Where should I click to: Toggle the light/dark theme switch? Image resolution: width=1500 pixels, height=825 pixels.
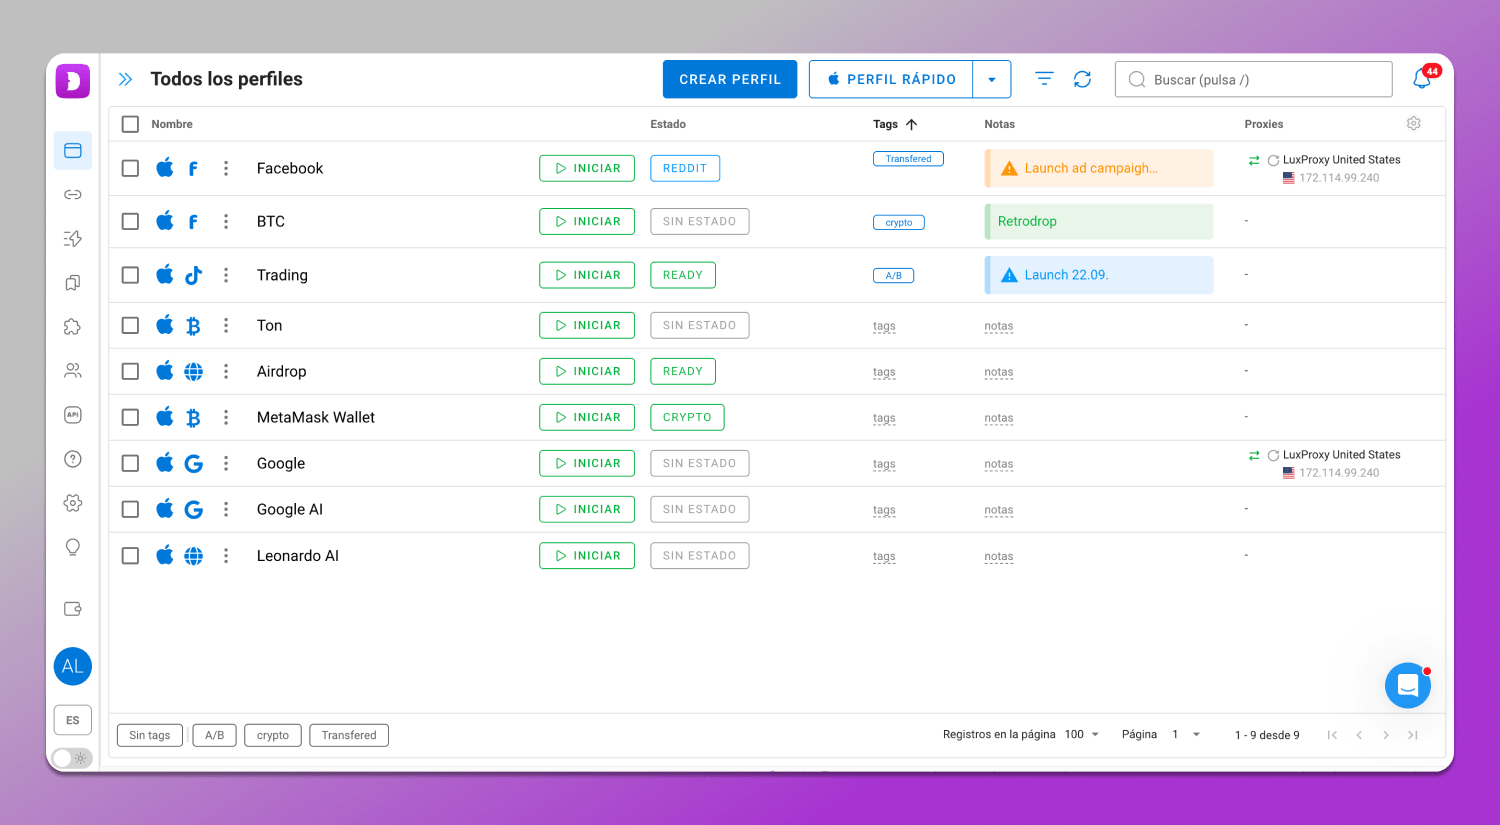pos(72,758)
